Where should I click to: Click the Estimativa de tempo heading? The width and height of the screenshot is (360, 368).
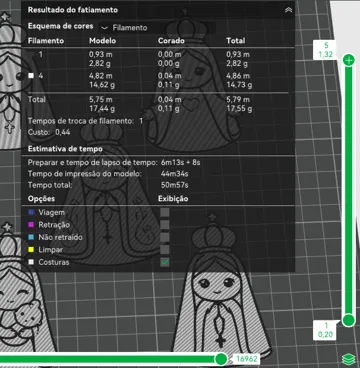(x=65, y=149)
